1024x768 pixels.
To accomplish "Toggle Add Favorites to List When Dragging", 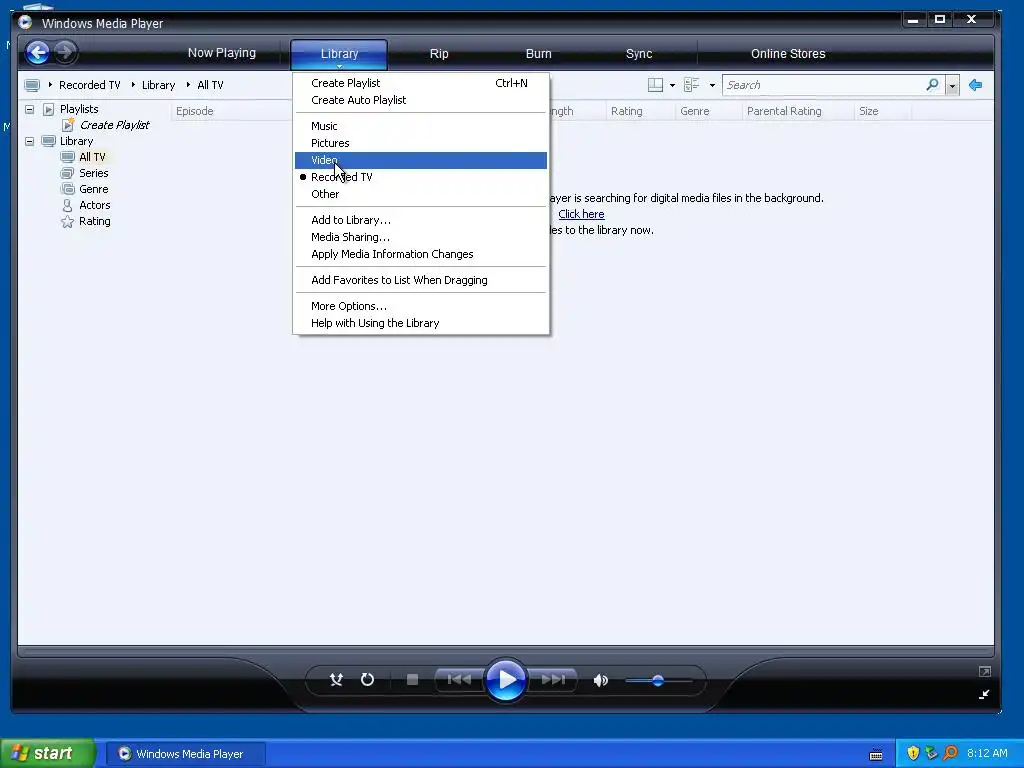I will pos(421,280).
